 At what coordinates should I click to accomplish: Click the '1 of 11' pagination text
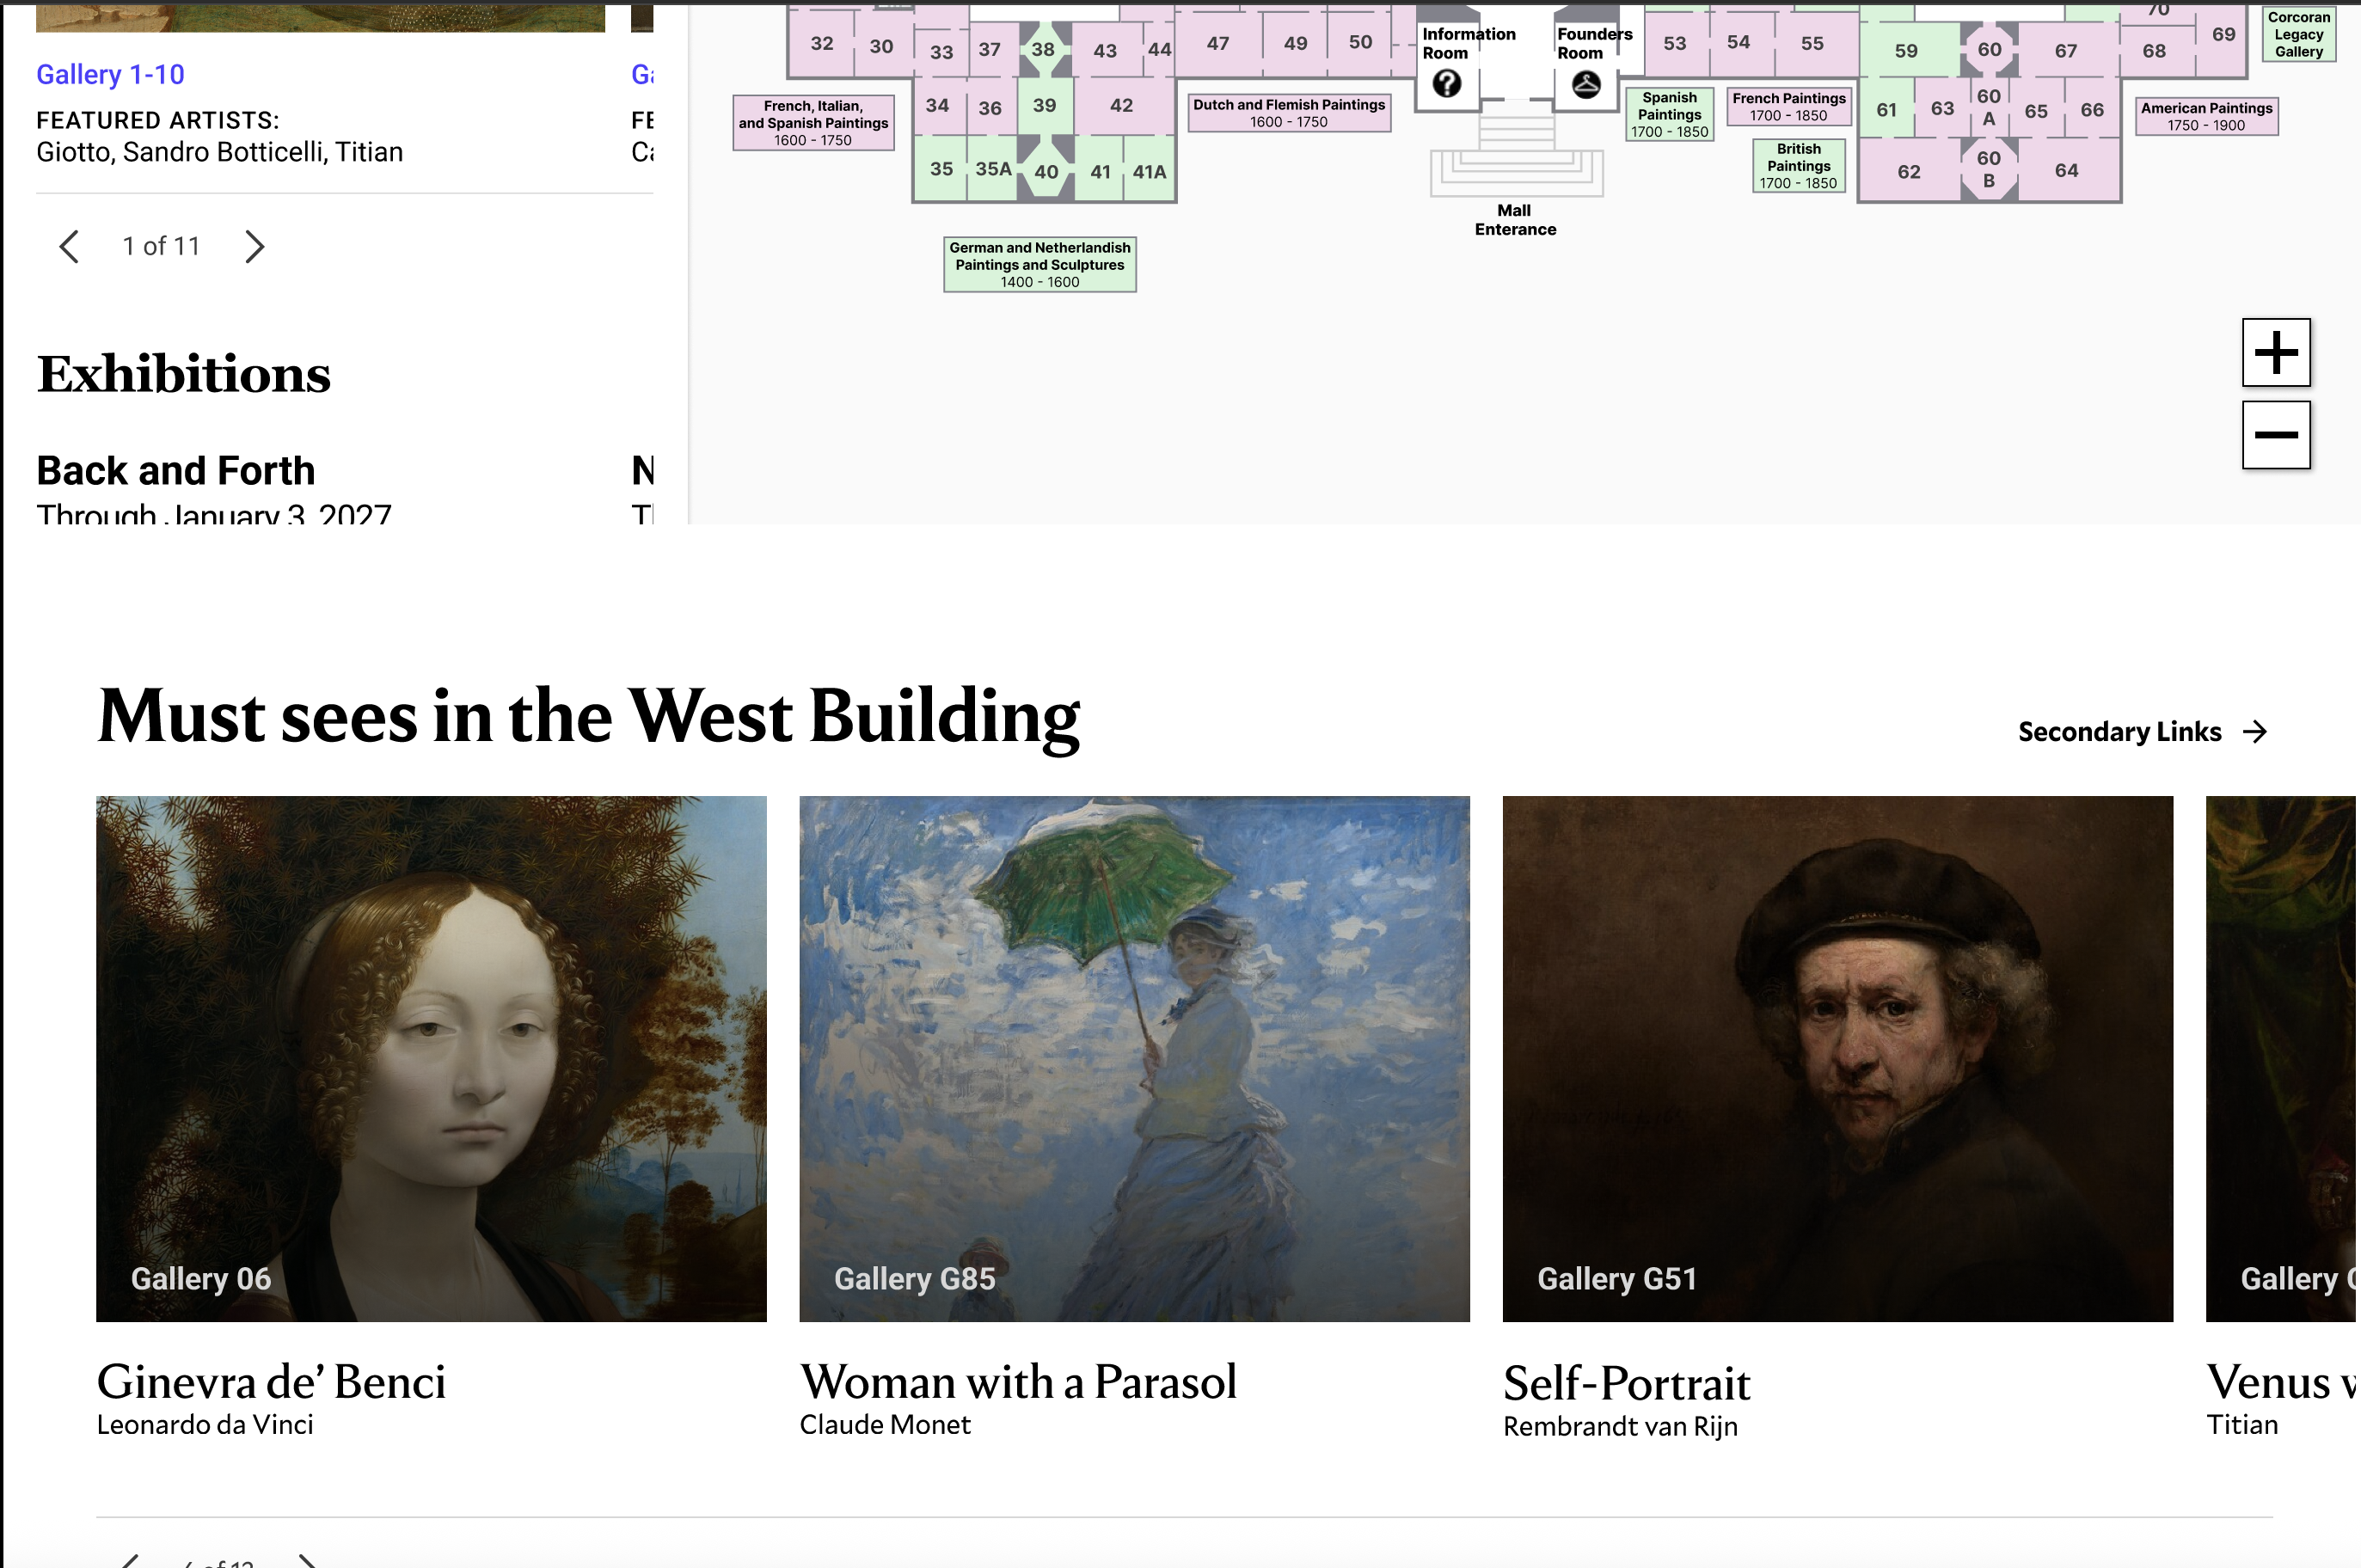coord(161,246)
